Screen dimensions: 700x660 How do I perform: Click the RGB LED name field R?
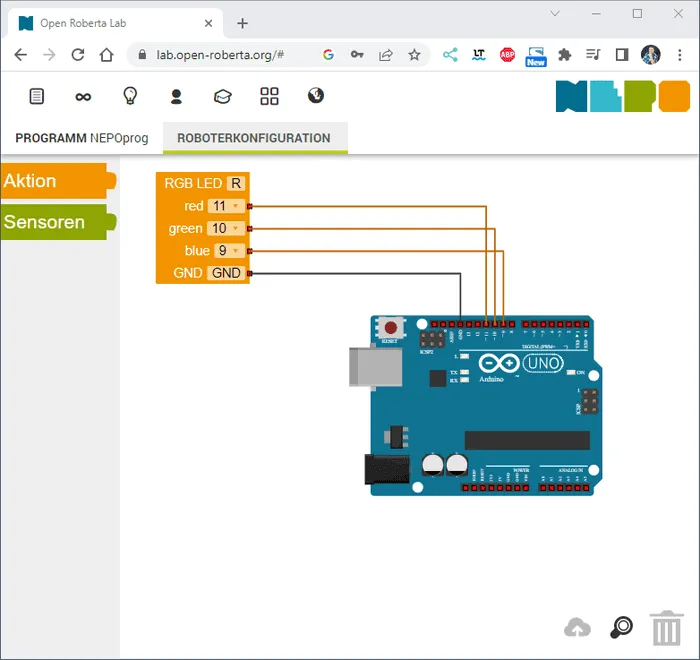236,183
